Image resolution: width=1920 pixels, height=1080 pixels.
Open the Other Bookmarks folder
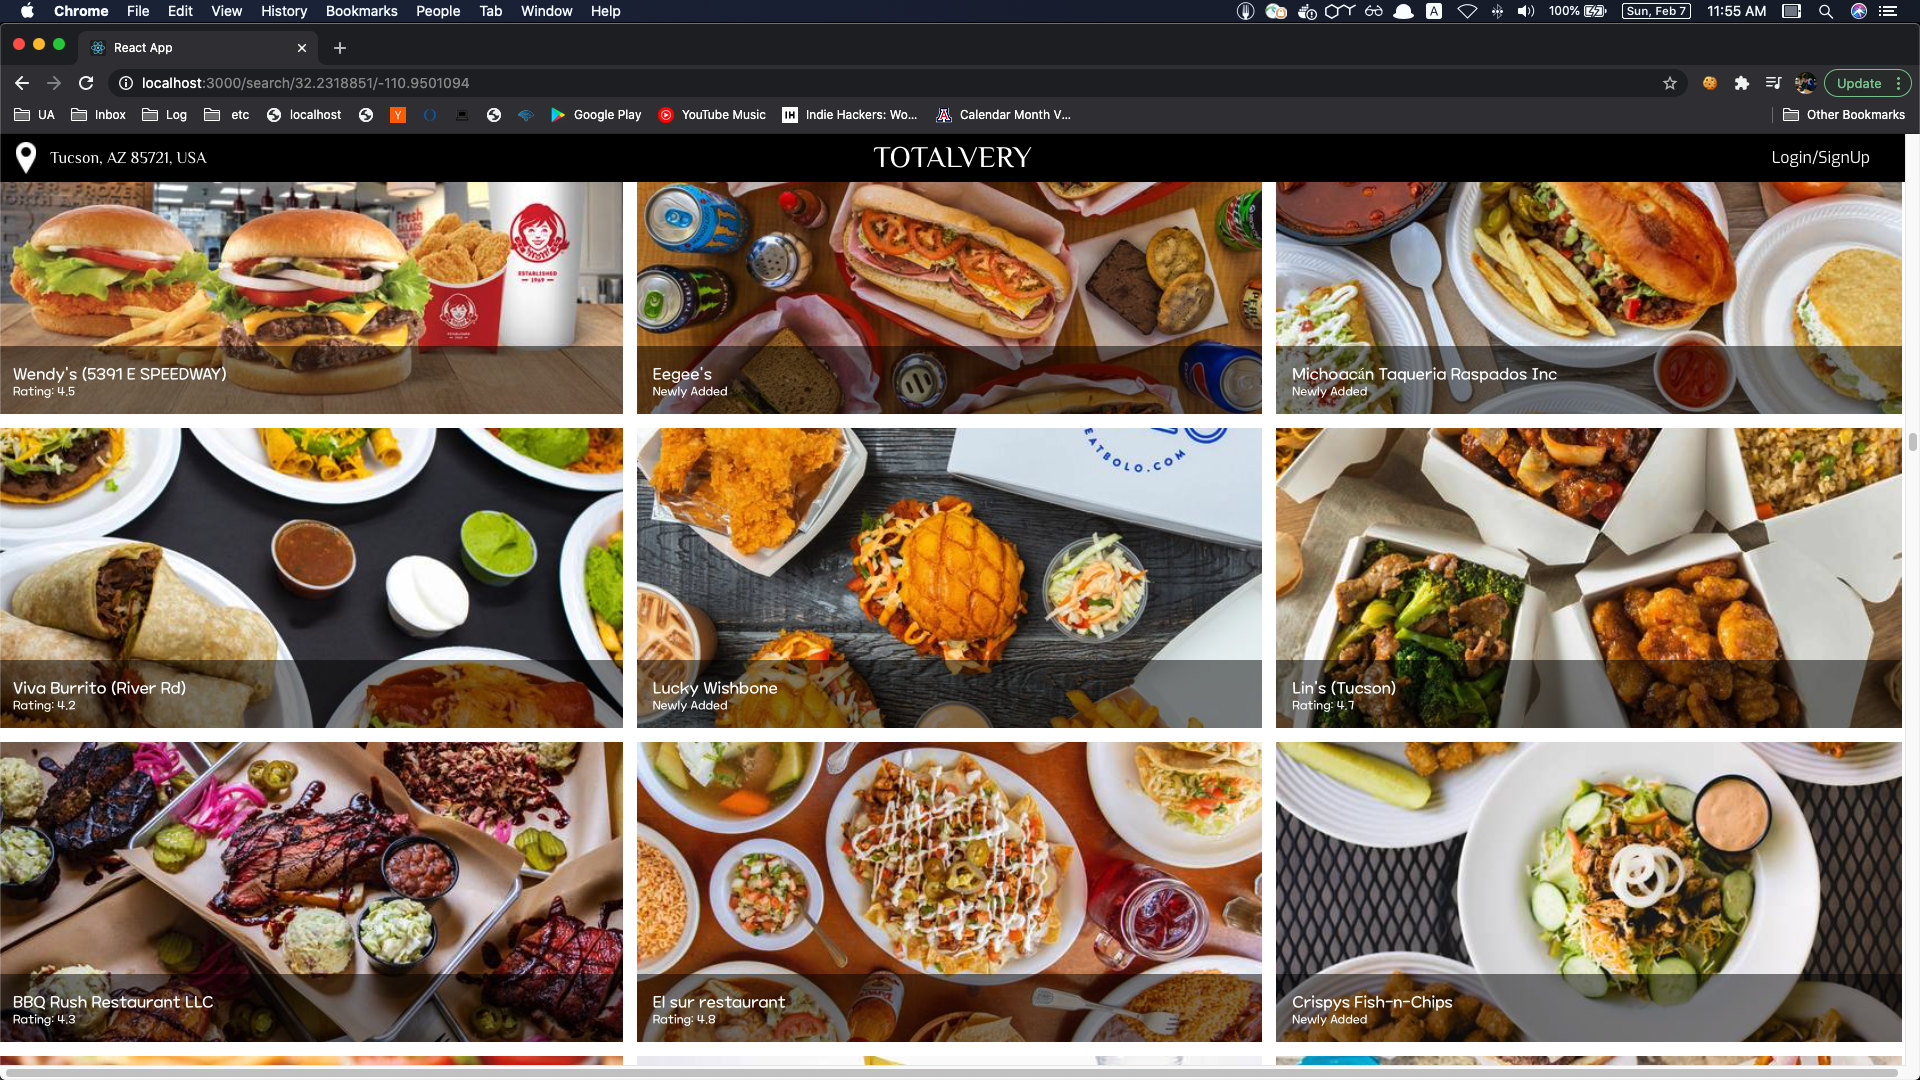1843,115
